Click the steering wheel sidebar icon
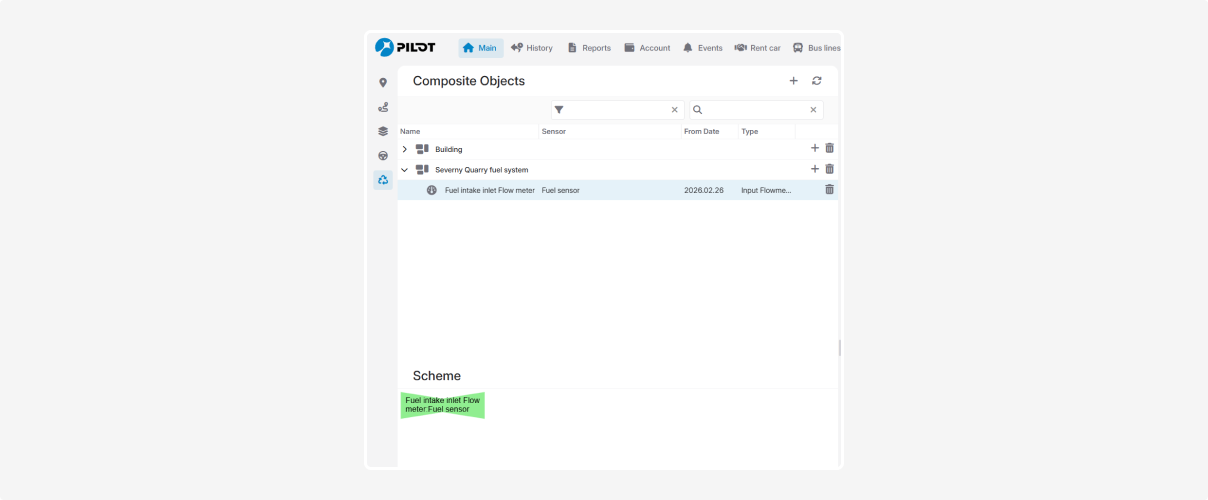Viewport: 1208px width, 500px height. point(382,156)
